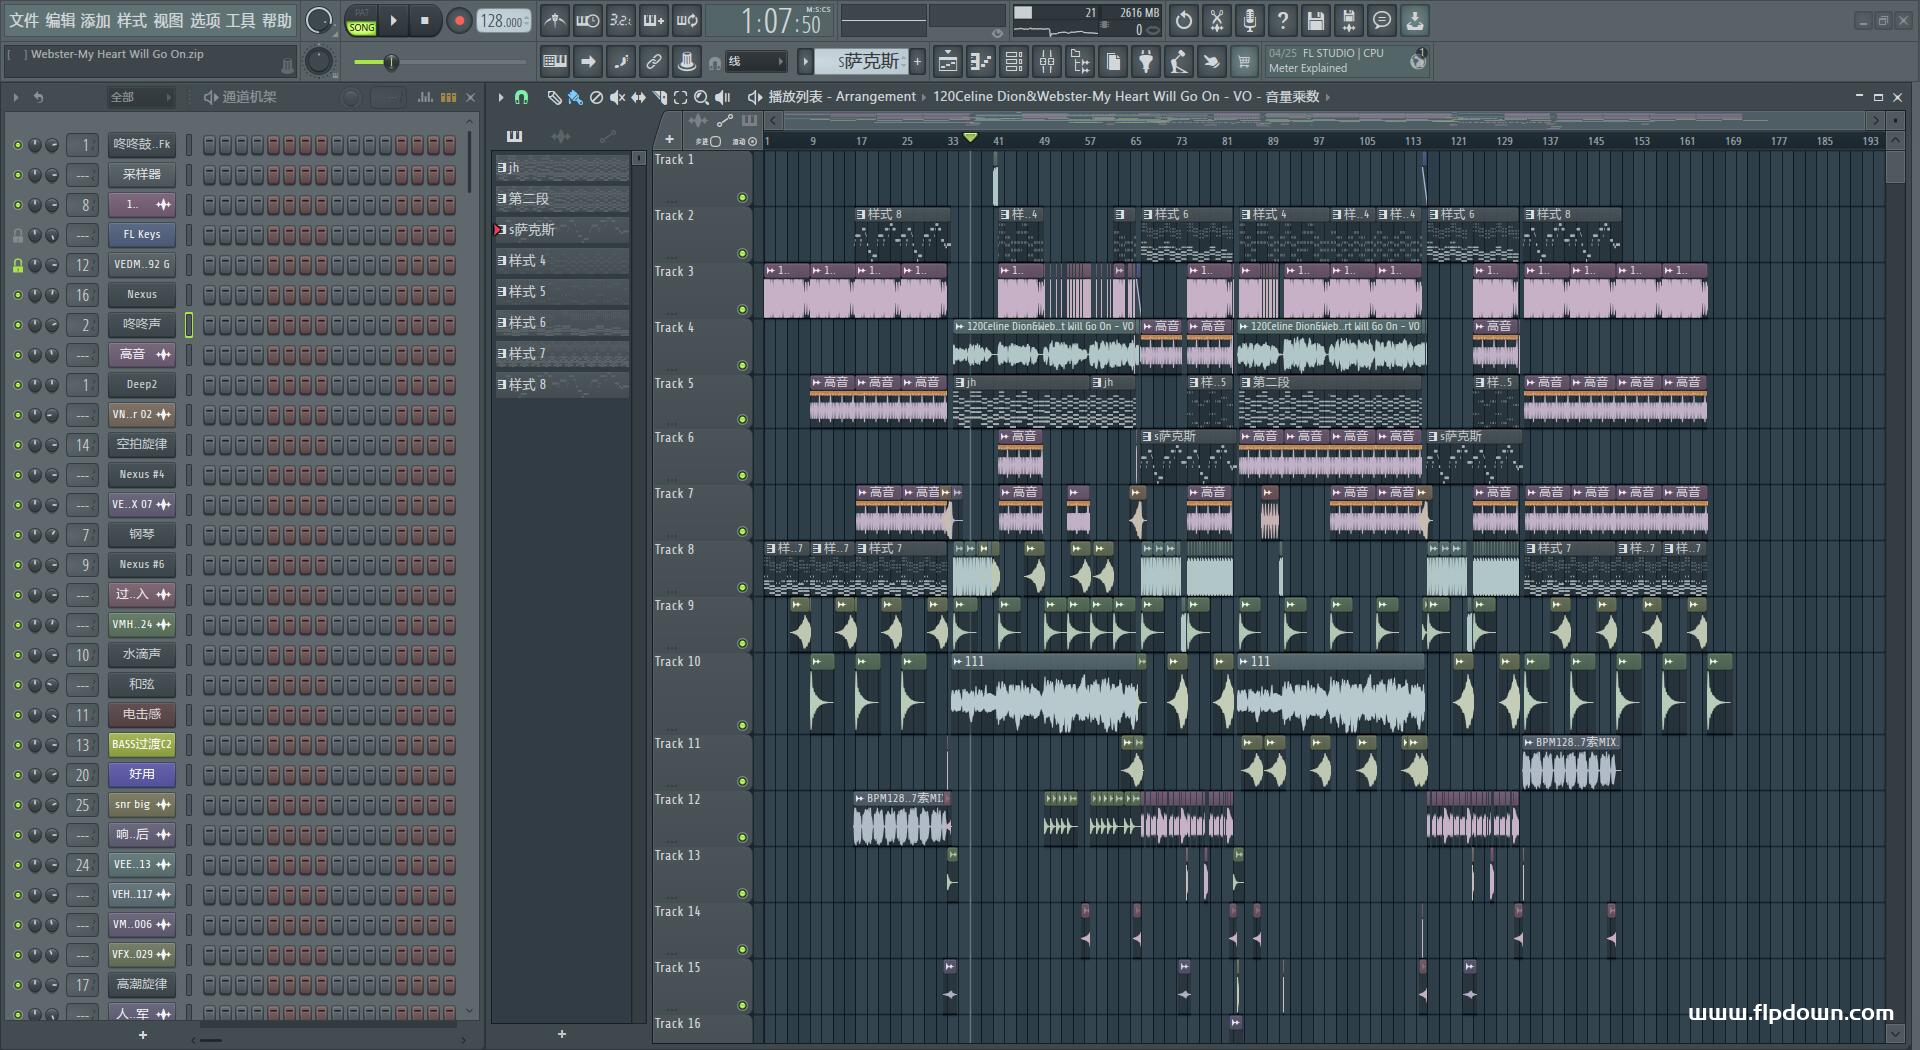Select the Playback speaker tool in playlist
Screen dimensions: 1920x1050
723,97
